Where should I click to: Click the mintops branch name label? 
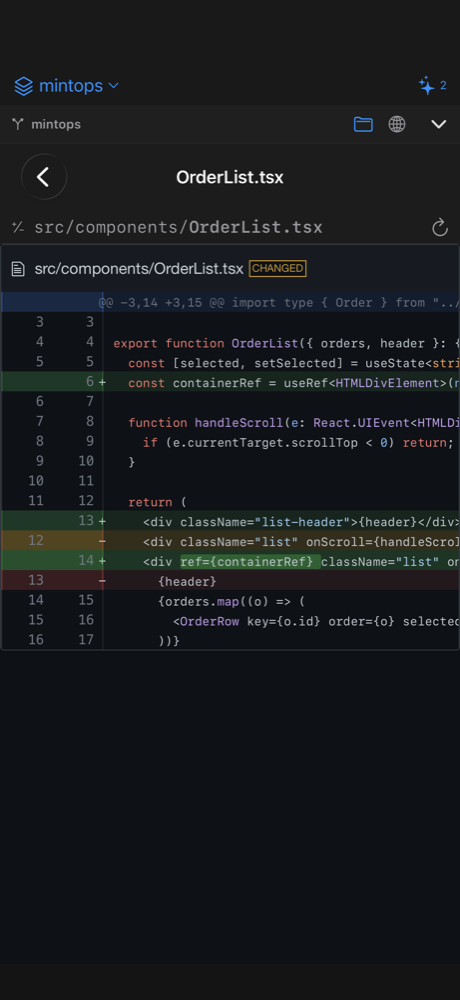(x=56, y=124)
